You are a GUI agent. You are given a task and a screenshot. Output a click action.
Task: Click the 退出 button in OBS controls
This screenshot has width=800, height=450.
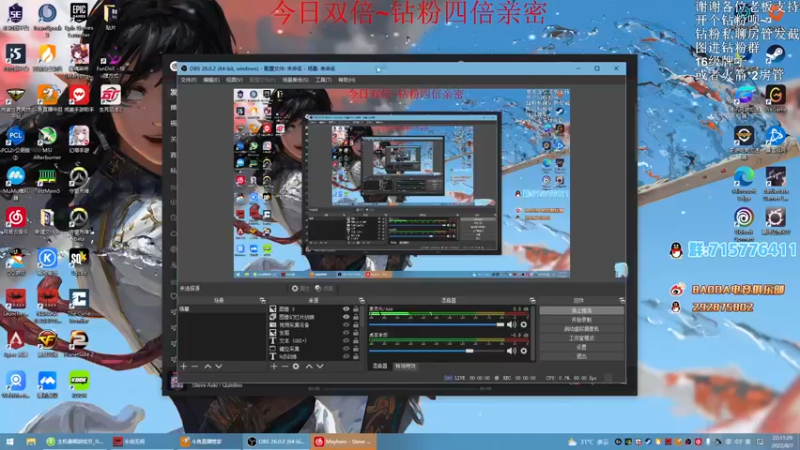[582, 356]
